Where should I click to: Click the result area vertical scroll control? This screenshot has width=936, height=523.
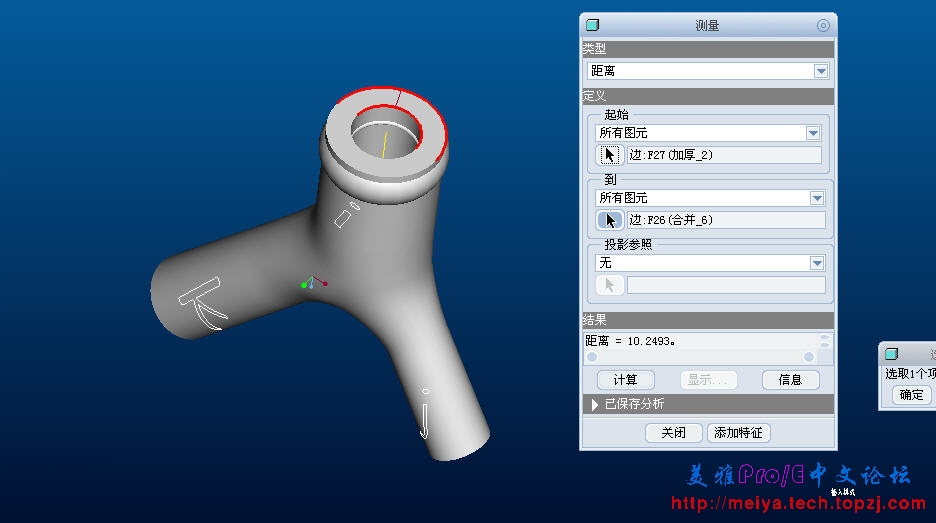point(825,341)
